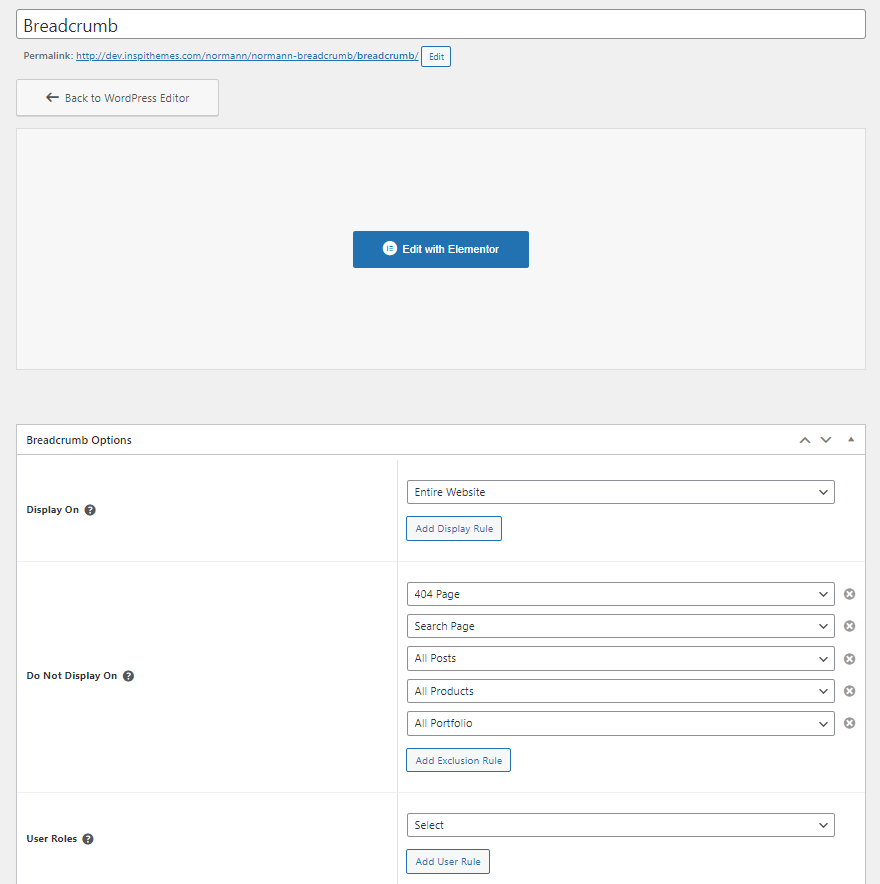
Task: Remove the 404 Page exclusion rule
Action: tap(849, 594)
